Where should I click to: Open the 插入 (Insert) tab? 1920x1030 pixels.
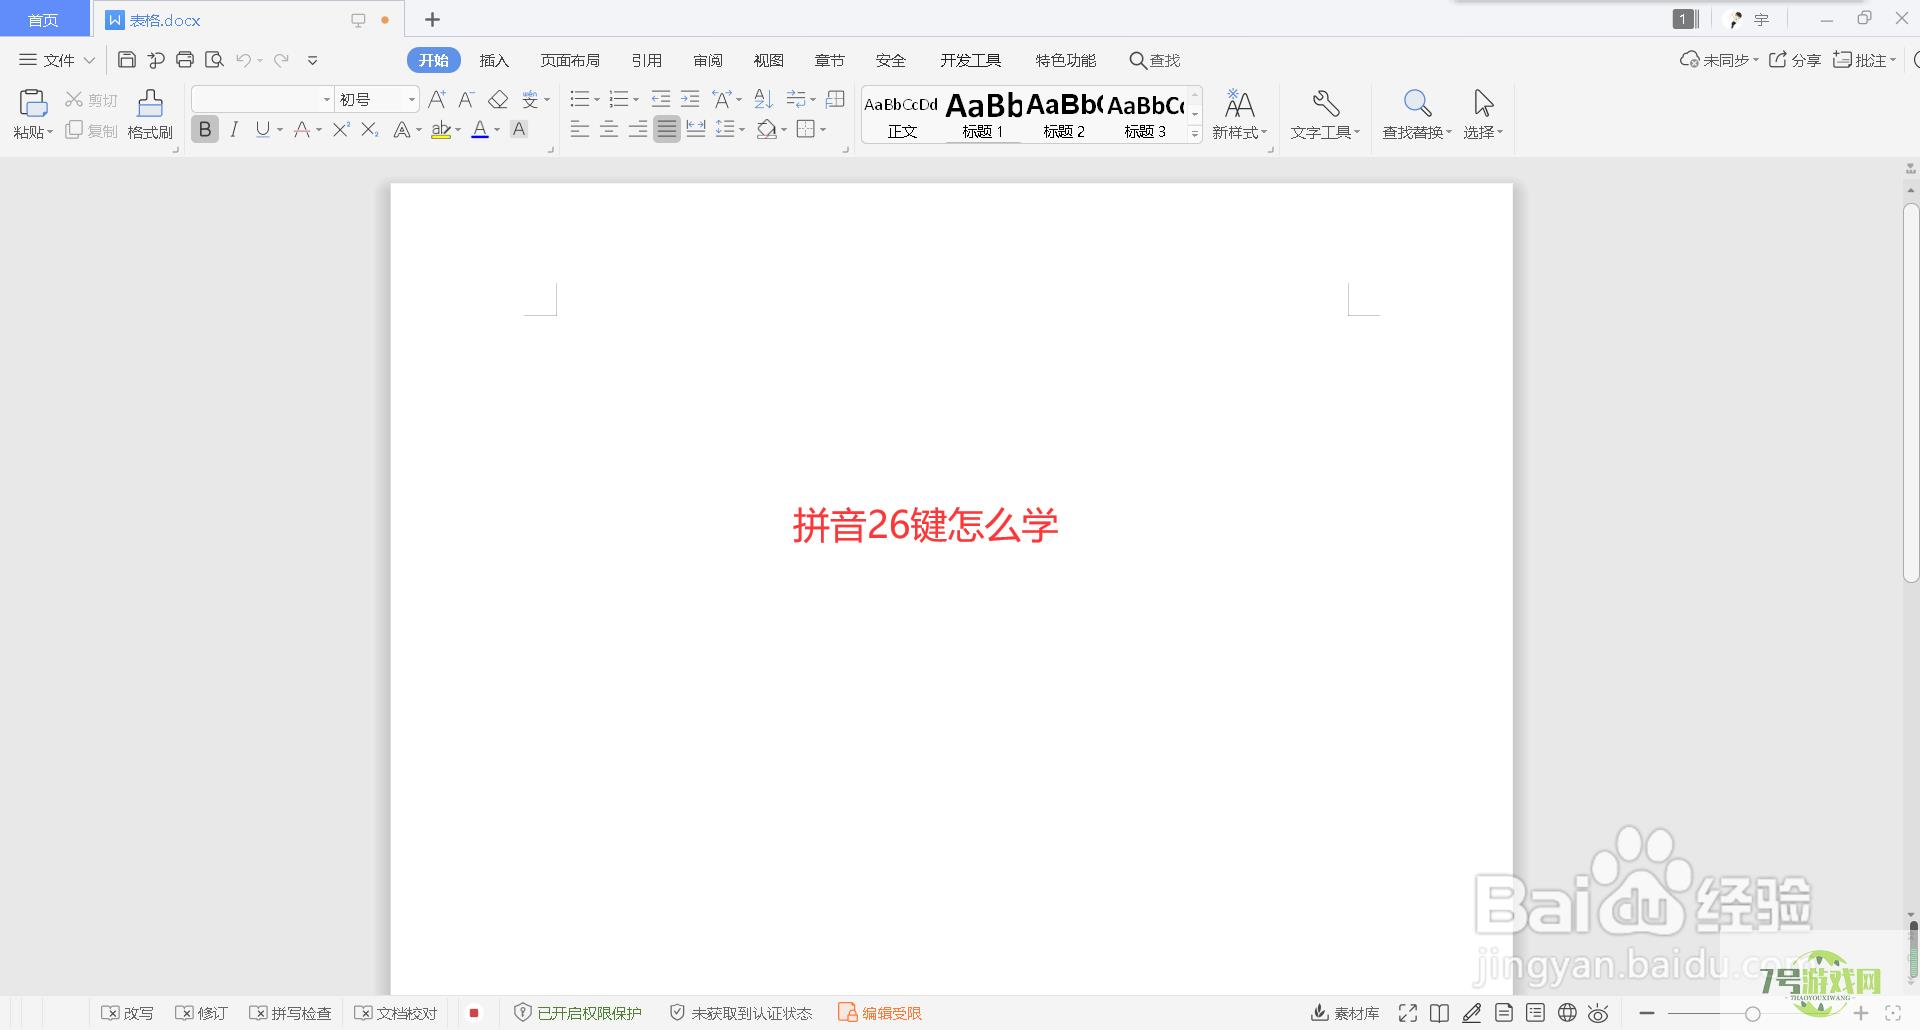pyautogui.click(x=494, y=60)
